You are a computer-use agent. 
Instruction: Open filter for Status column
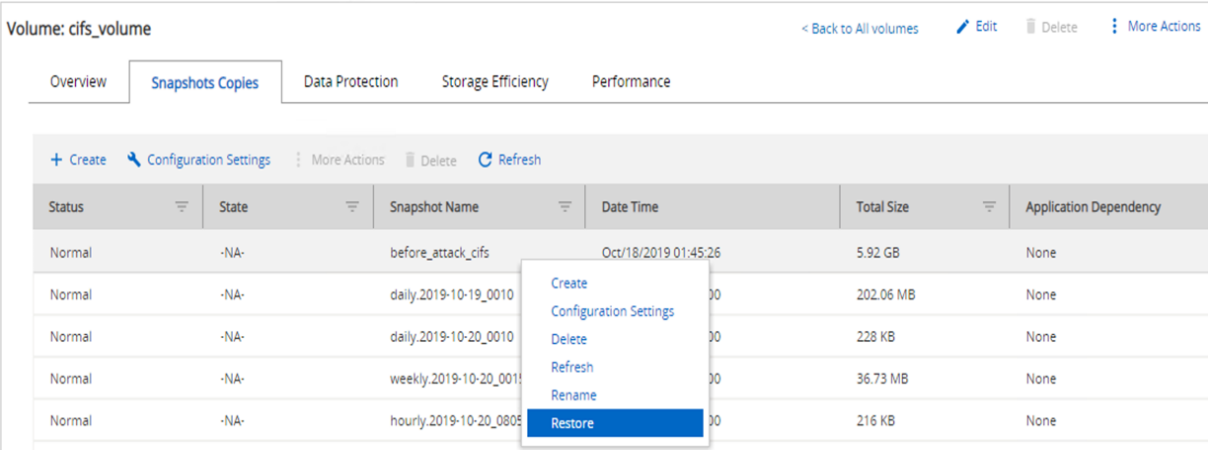tap(181, 207)
